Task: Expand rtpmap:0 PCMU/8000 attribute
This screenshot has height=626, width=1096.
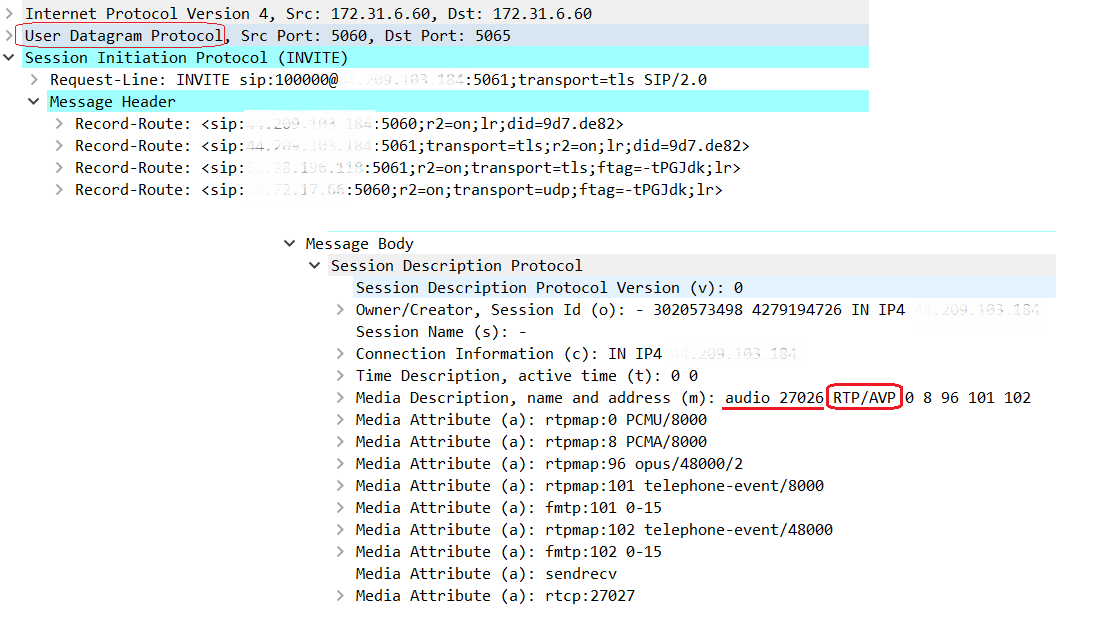Action: pyautogui.click(x=341, y=420)
